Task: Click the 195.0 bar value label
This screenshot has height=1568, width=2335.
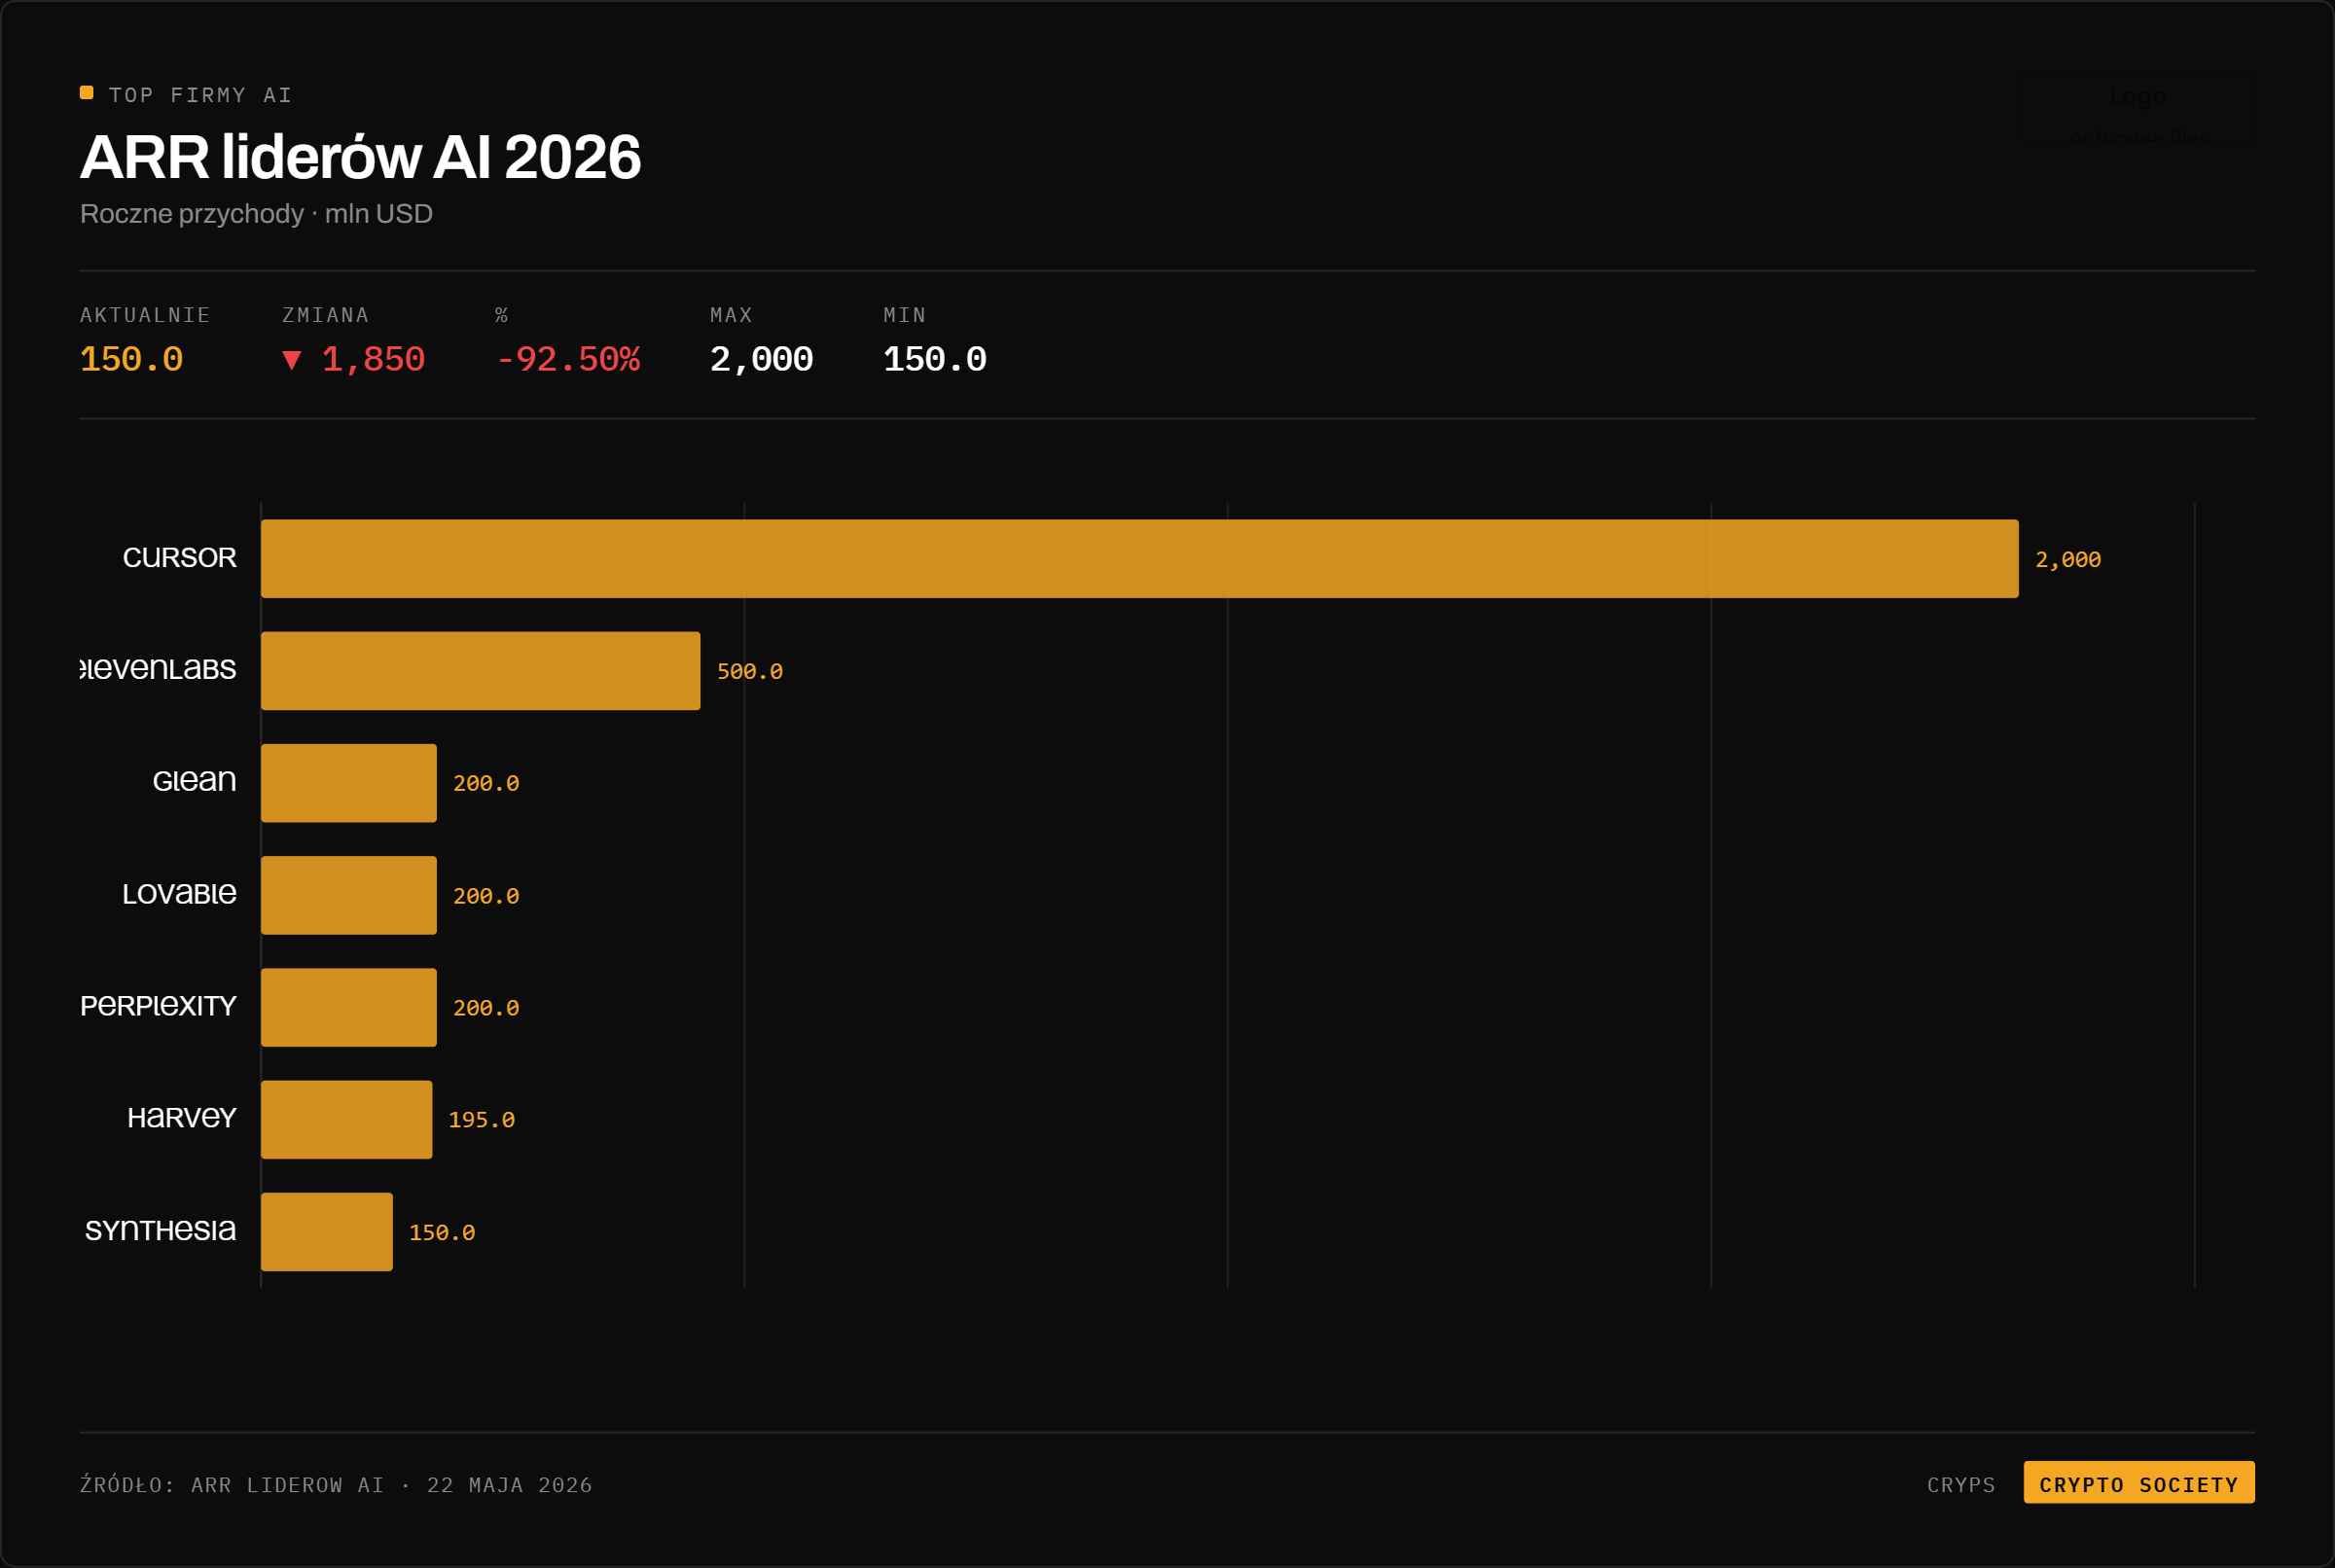Action: tap(482, 1120)
